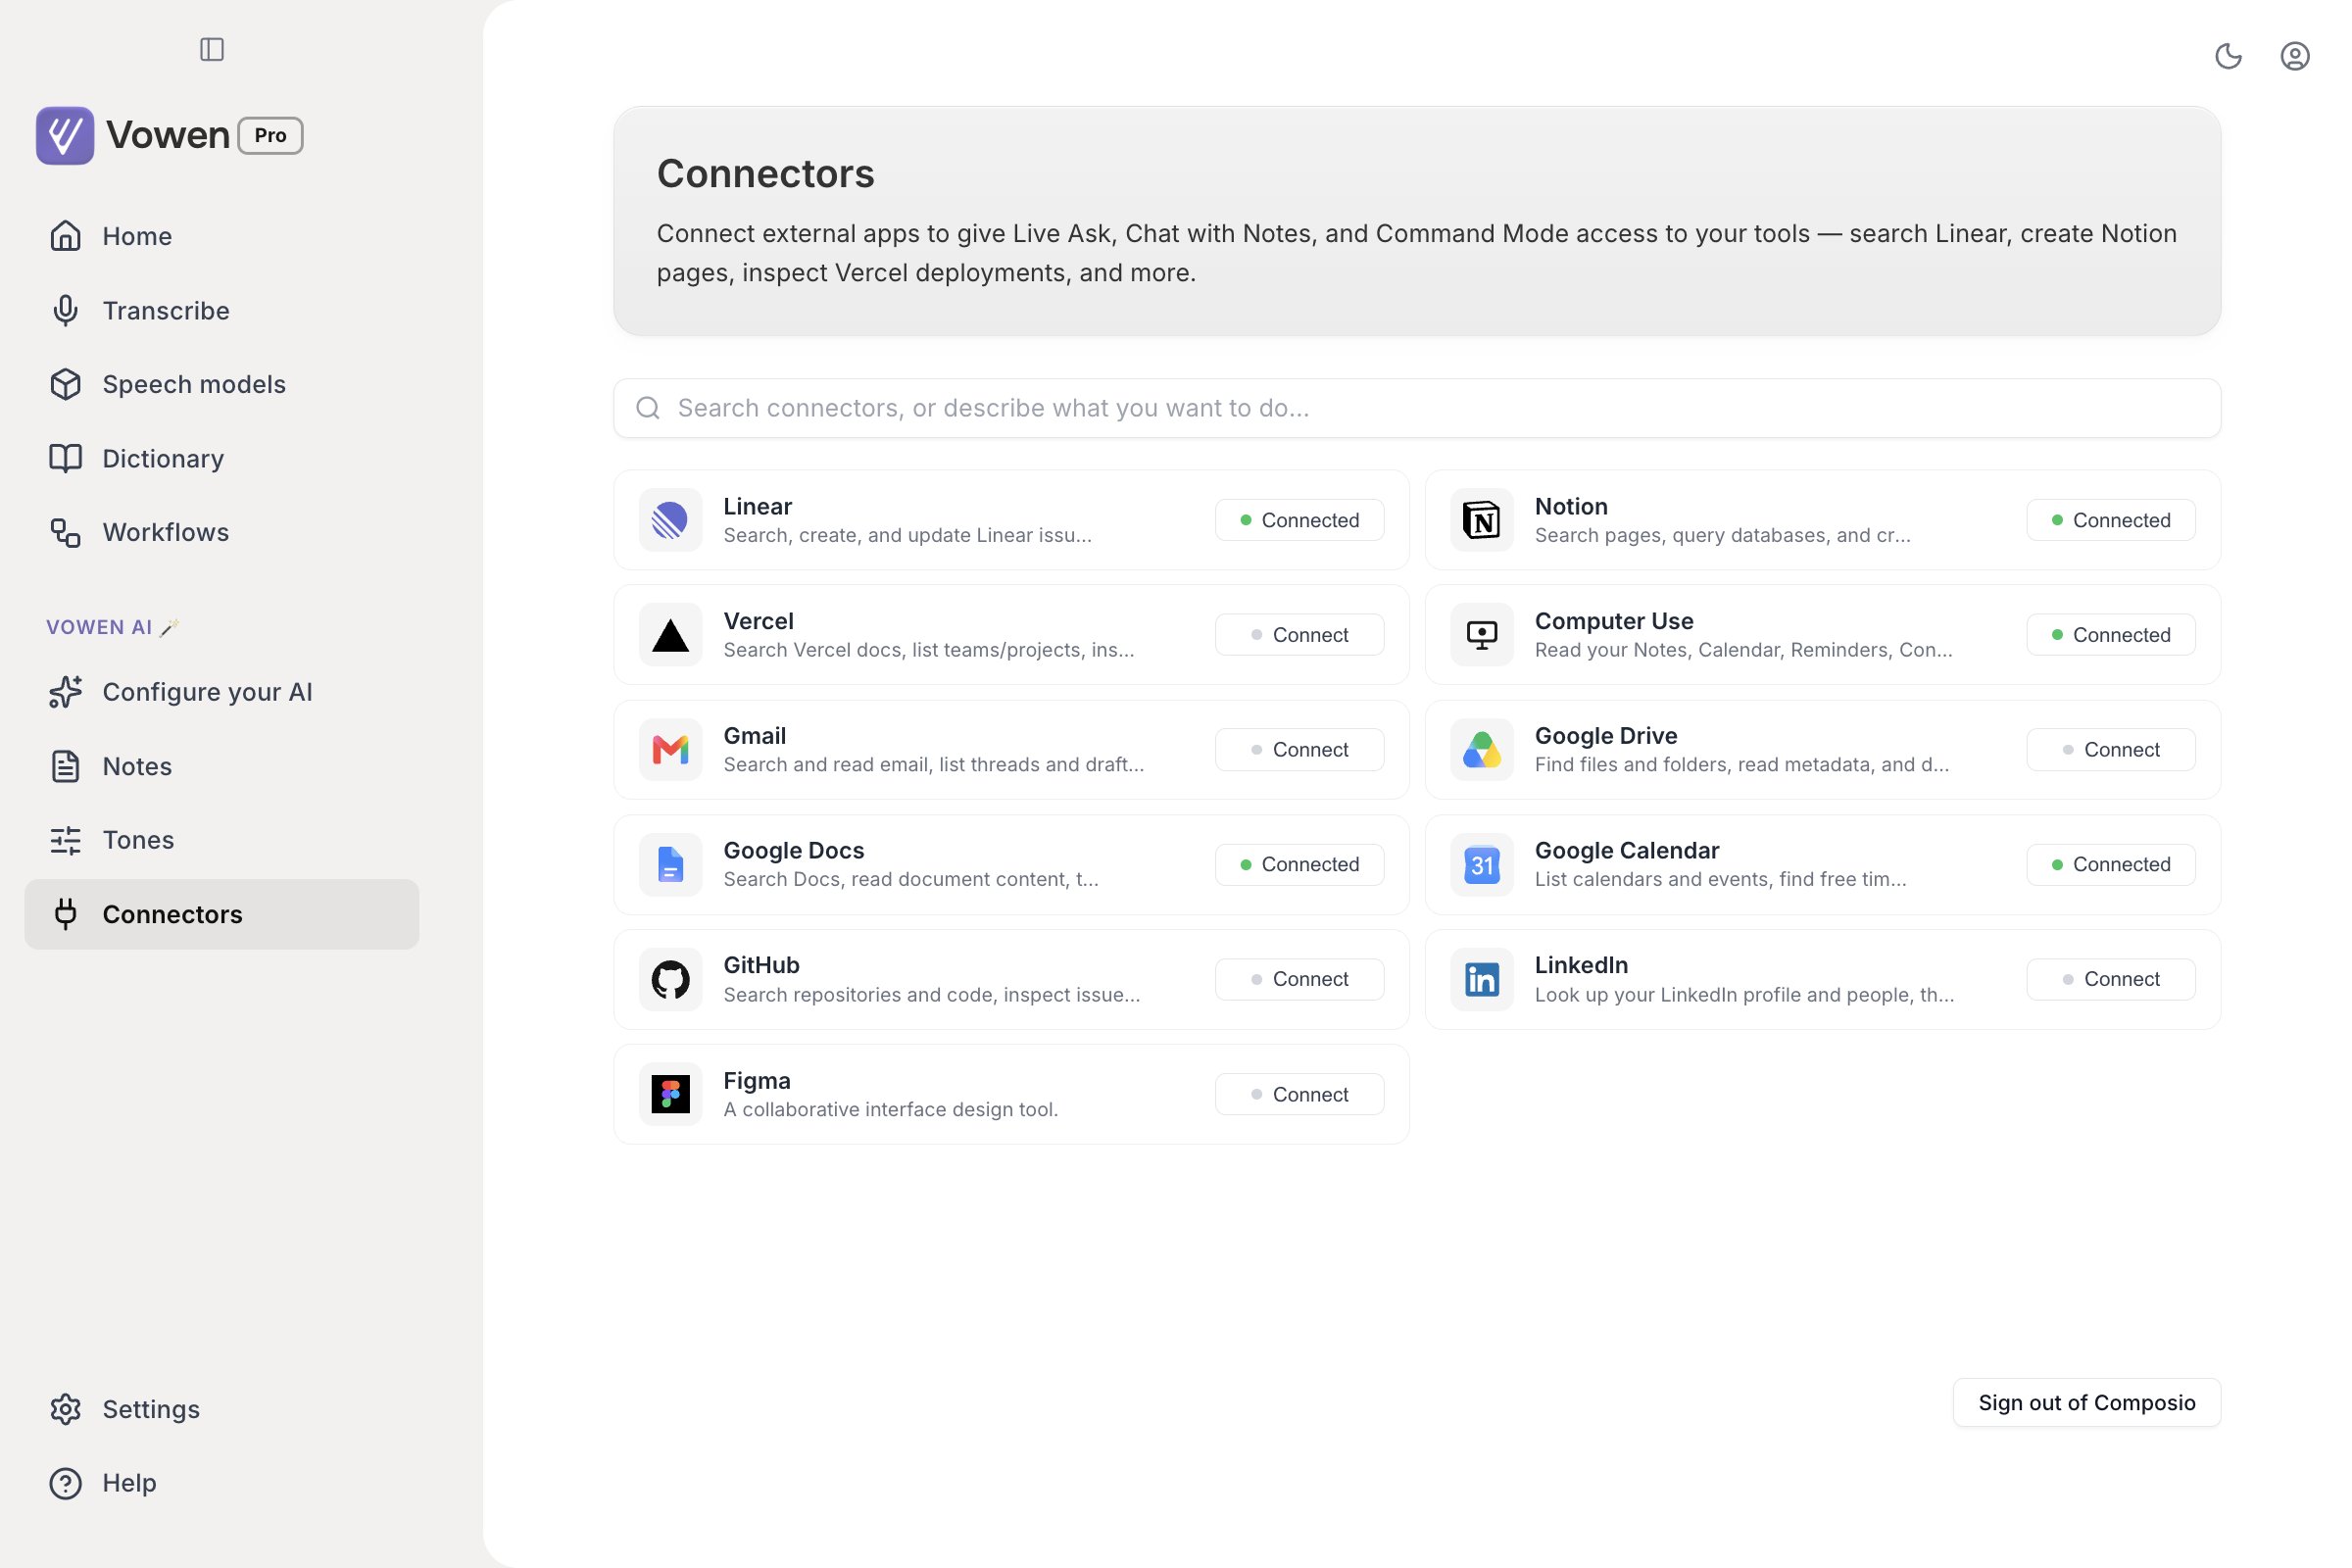
Task: Click the Vercel triangle icon
Action: (670, 635)
